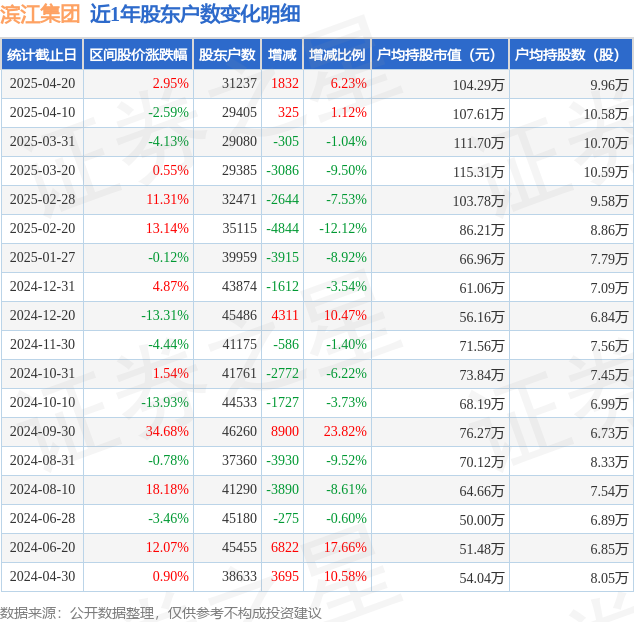Click the -2.59% price change value
Screen dimensions: 634x622
[168, 112]
